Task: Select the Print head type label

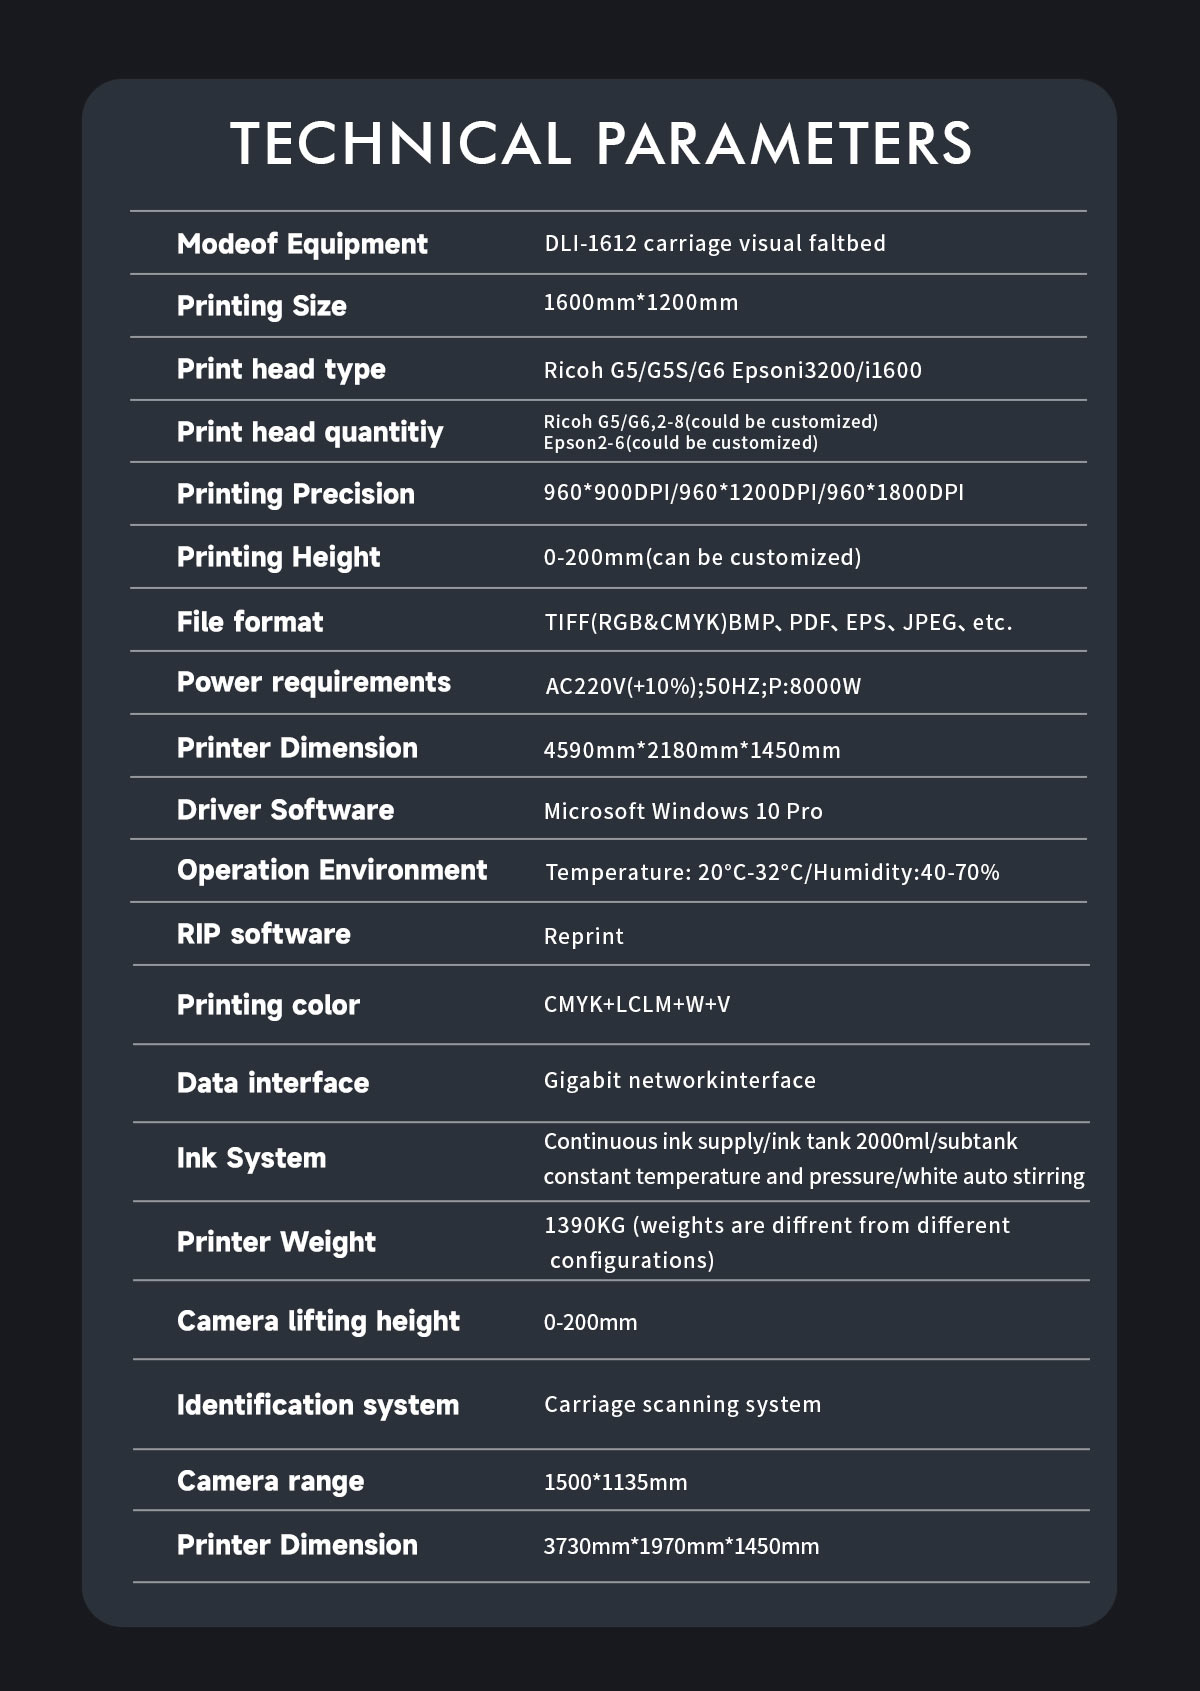Action: (281, 369)
